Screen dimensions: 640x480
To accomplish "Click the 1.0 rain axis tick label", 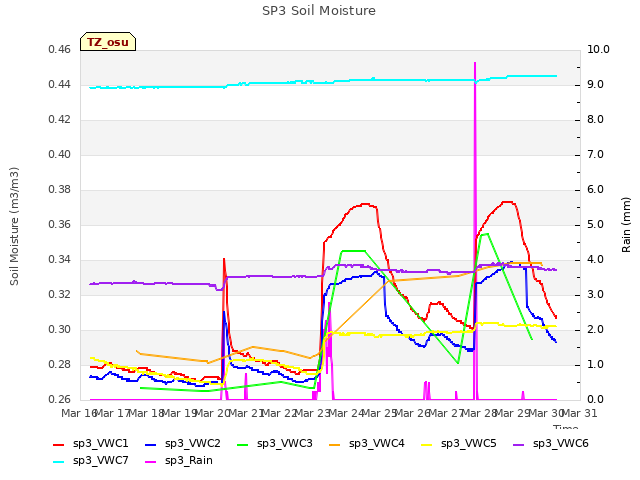I will click(595, 365).
